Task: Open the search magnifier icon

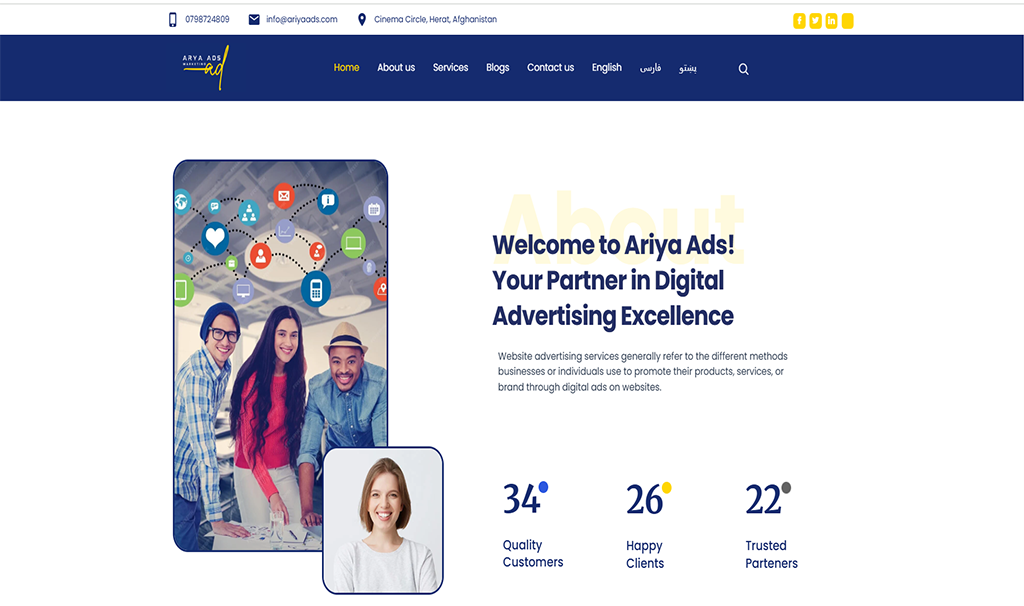Action: coord(743,69)
